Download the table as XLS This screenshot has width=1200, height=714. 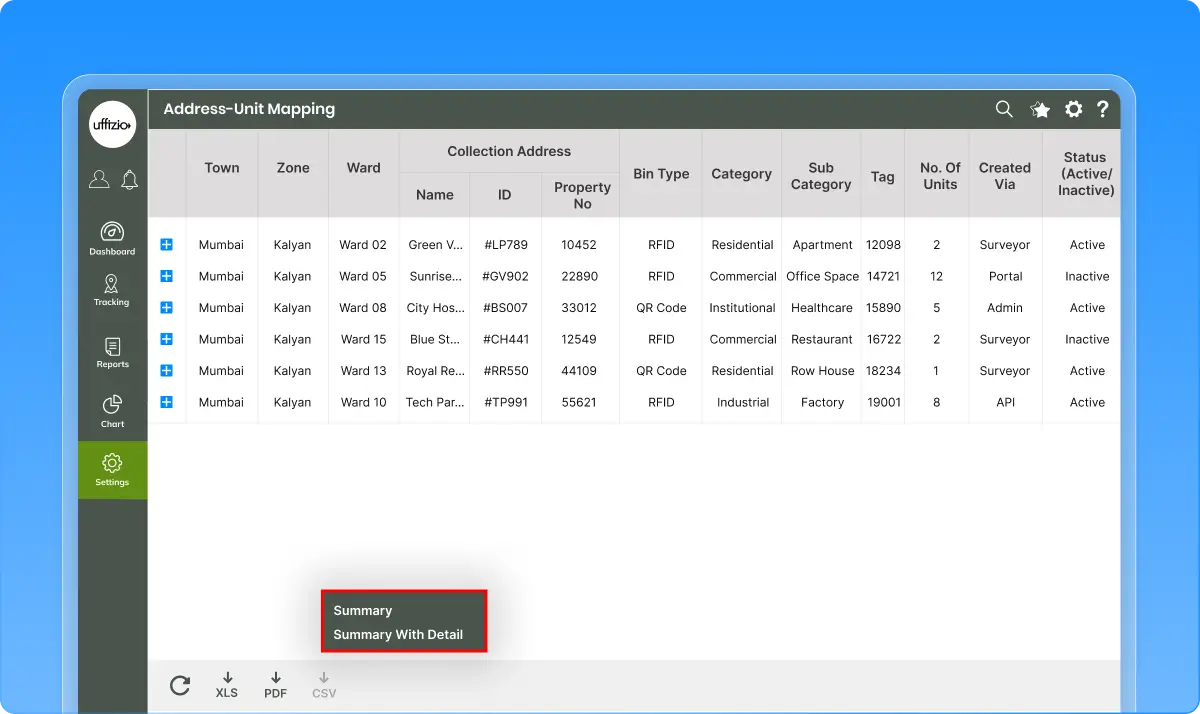(x=227, y=685)
